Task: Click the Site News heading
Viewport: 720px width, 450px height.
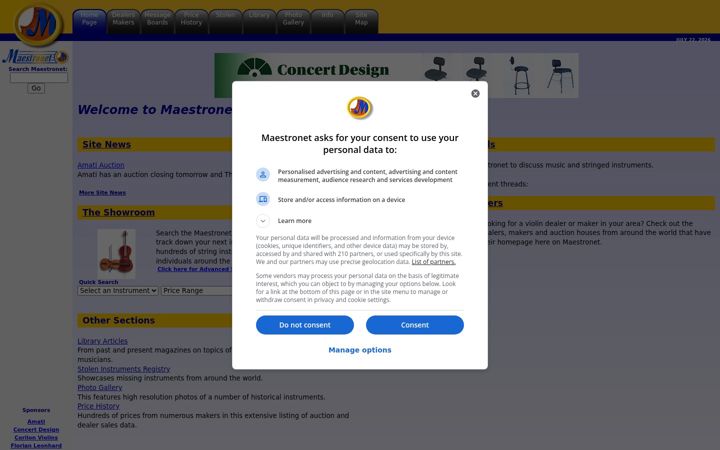Action: tap(107, 145)
